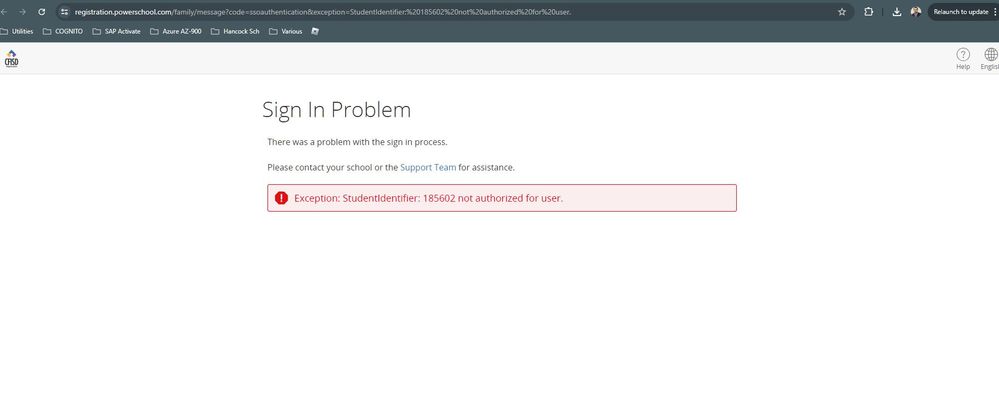View site information icon in address bar
999x408 pixels.
click(x=65, y=12)
